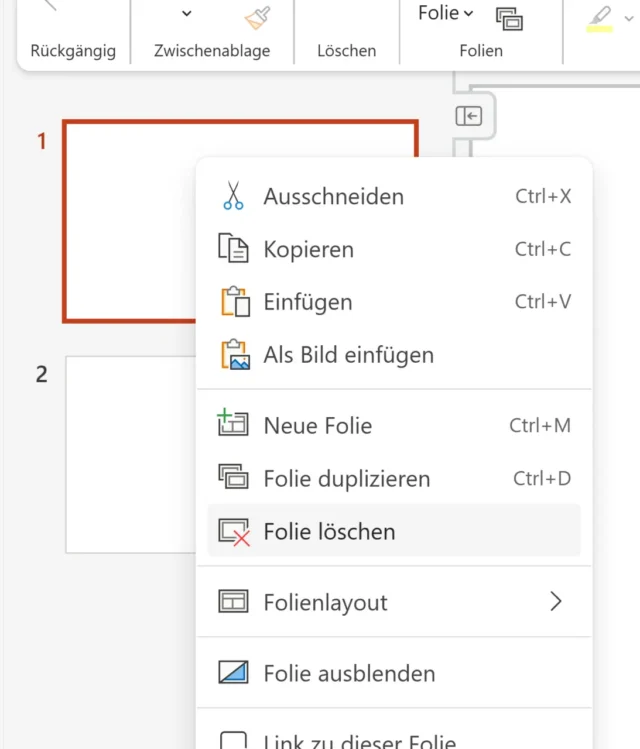Click the slide layout icon in Folien group
640x749 pixels.
(510, 18)
